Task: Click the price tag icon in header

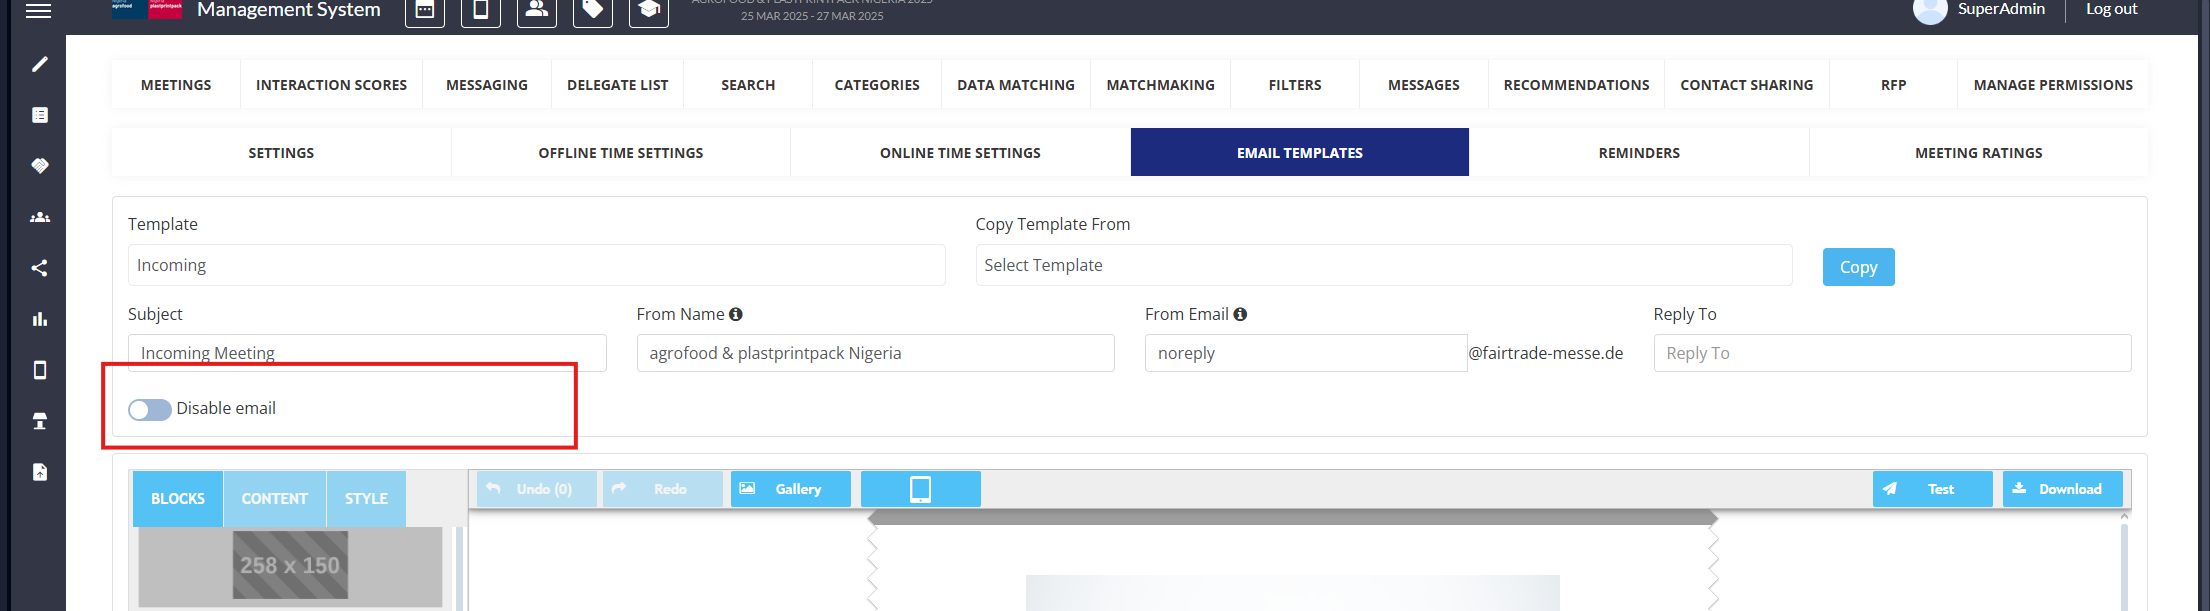Action: click(592, 10)
